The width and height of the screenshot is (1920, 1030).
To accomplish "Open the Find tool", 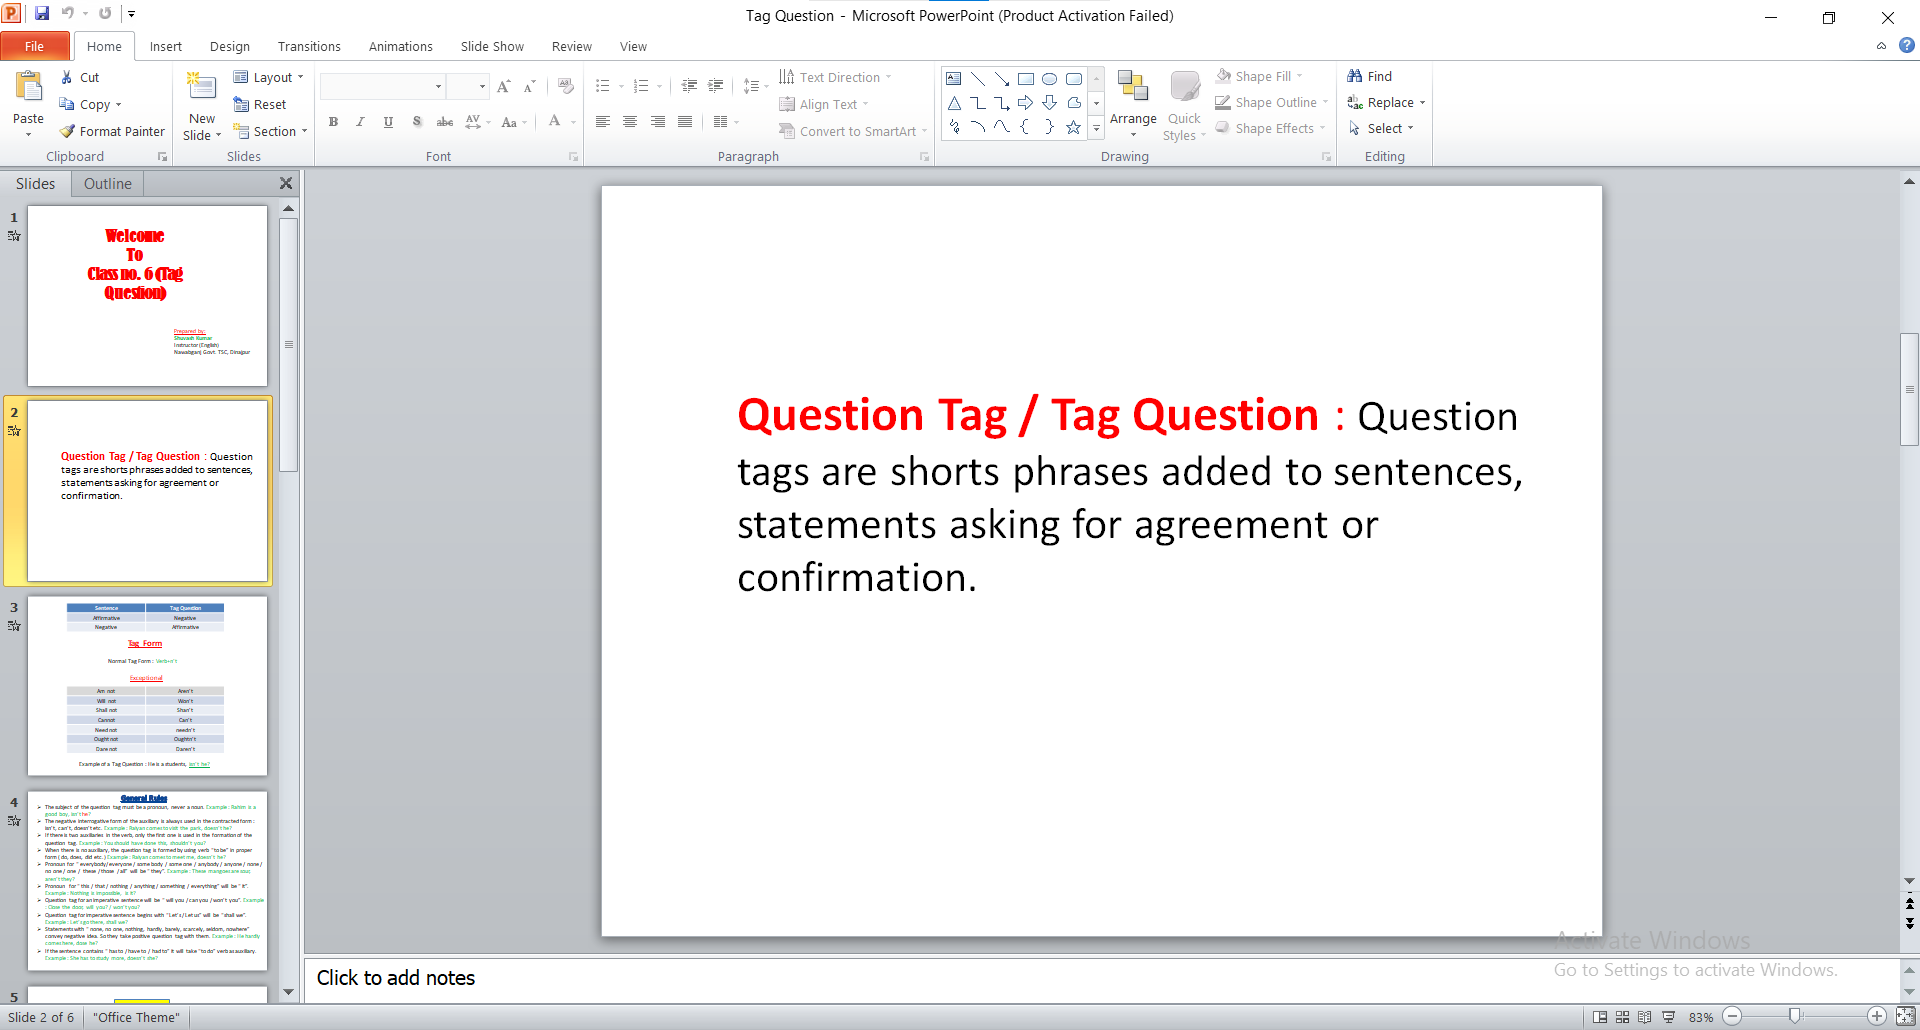I will point(1370,76).
